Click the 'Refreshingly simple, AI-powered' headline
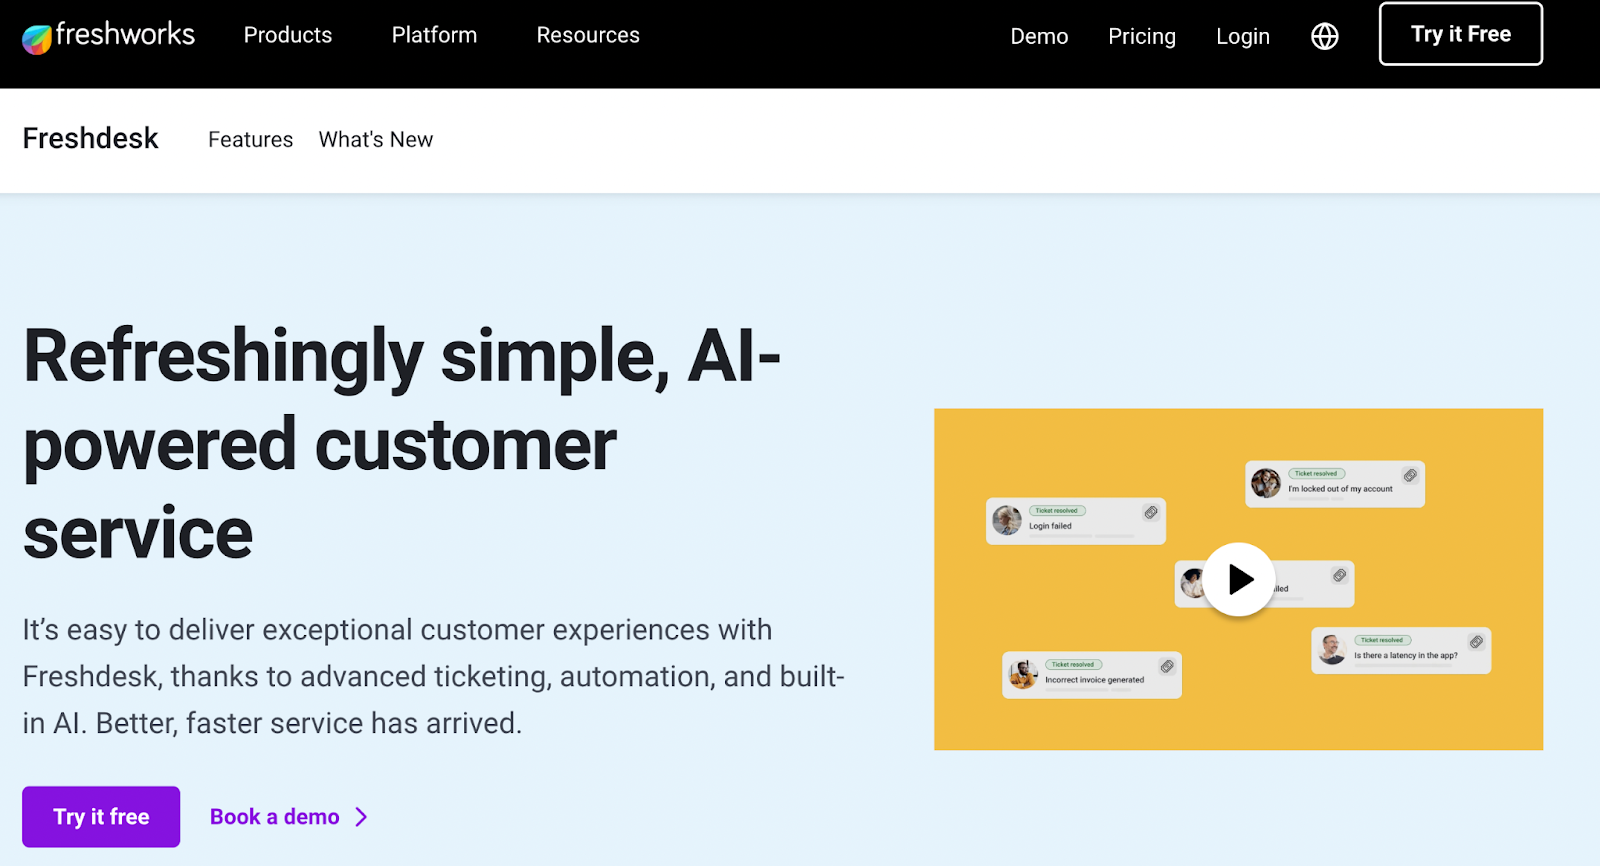The width and height of the screenshot is (1600, 866). [x=402, y=445]
